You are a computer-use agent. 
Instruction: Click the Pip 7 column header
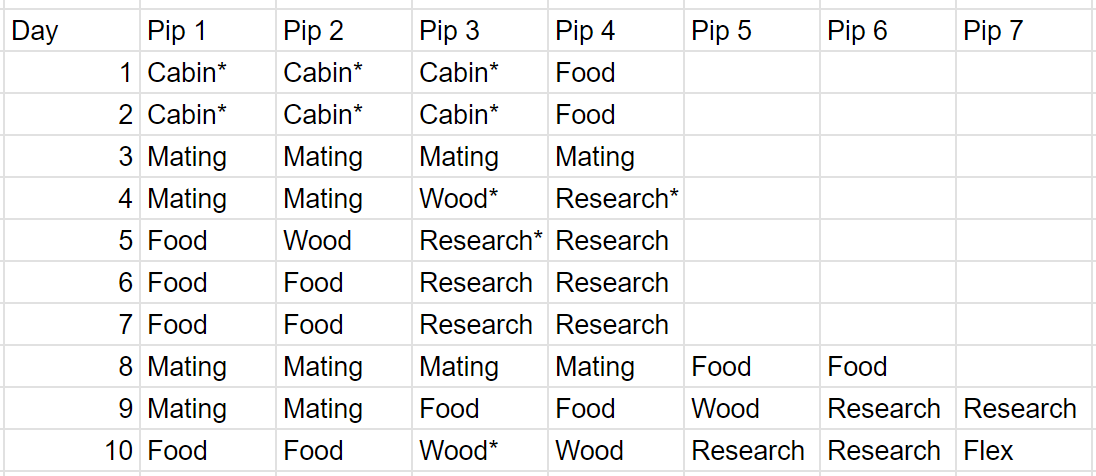(1023, 31)
